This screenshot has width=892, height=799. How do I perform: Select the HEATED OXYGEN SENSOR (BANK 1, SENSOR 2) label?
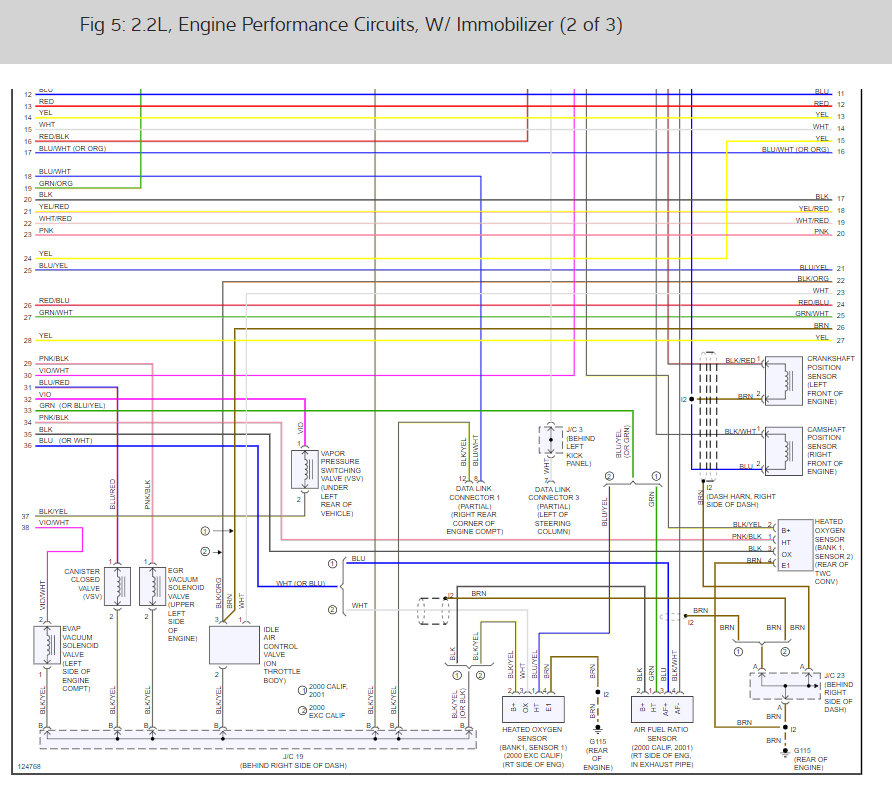(833, 551)
